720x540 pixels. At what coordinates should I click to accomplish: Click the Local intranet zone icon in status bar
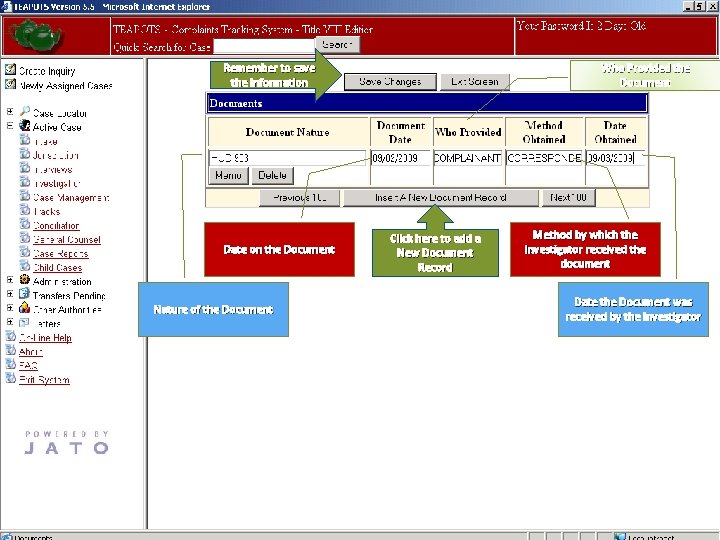pos(620,536)
